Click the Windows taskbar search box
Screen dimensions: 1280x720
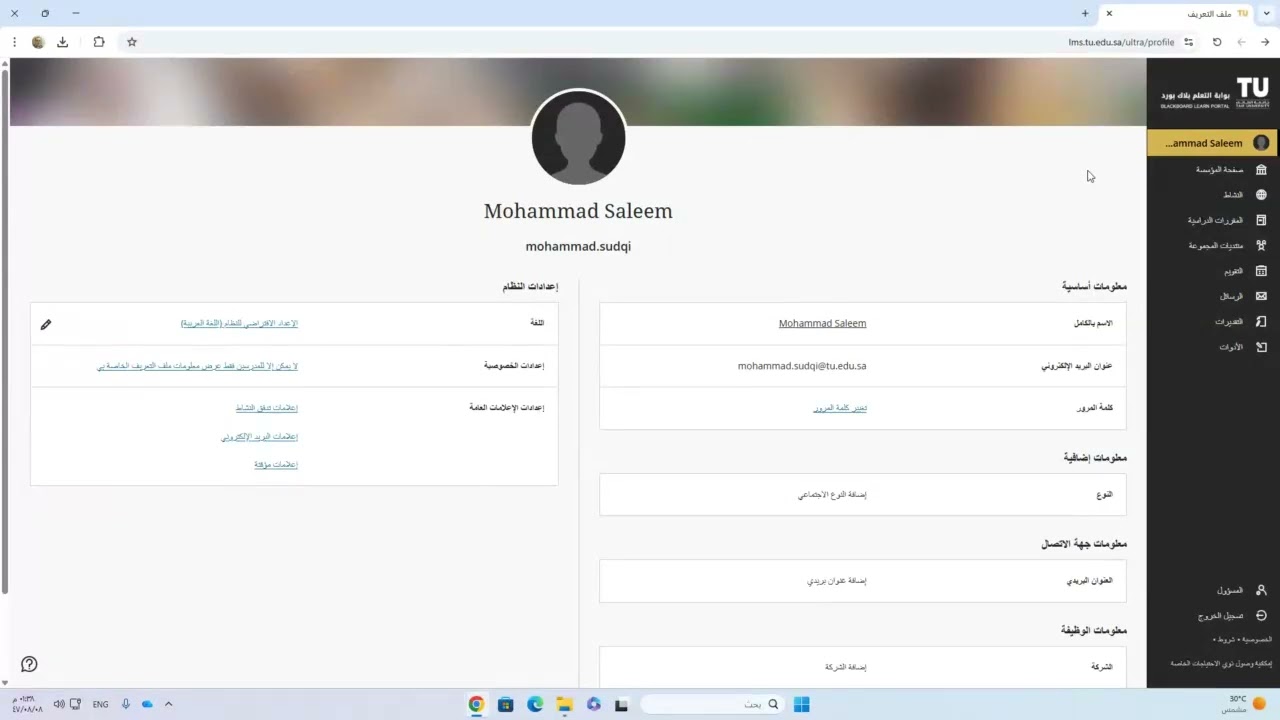[712, 704]
